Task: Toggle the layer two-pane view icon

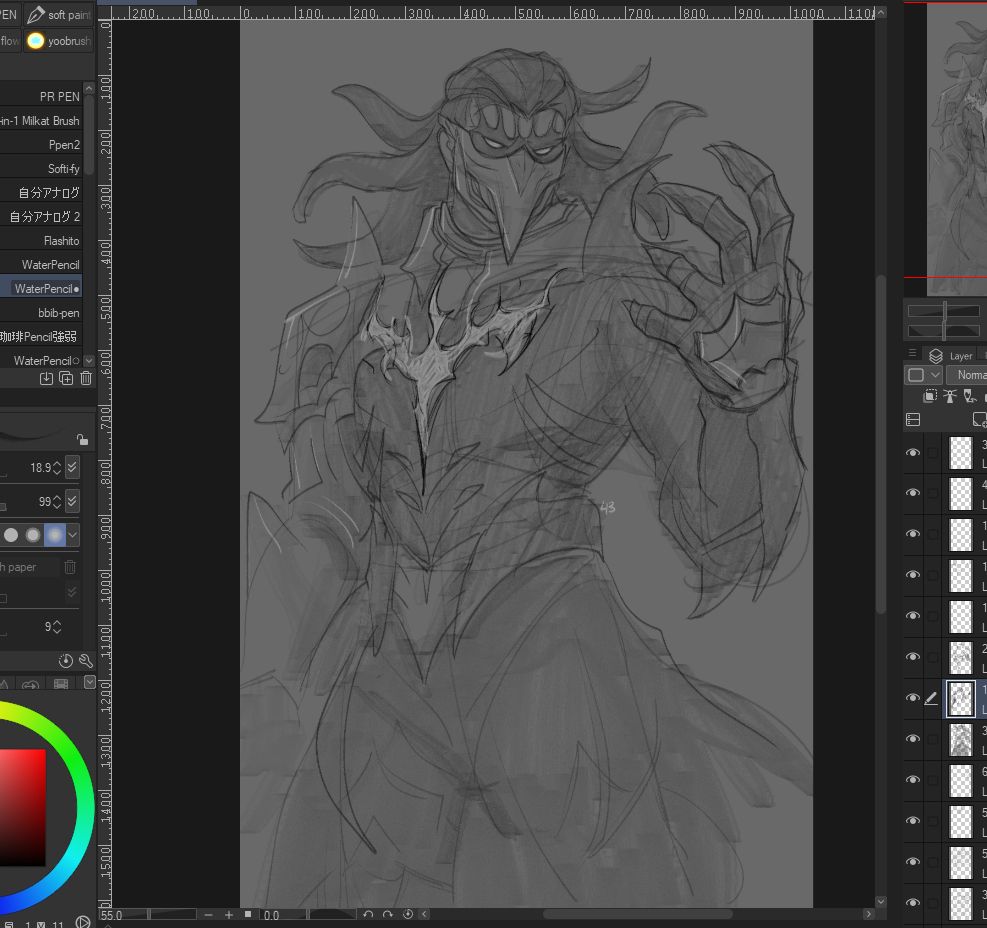Action: tap(913, 419)
